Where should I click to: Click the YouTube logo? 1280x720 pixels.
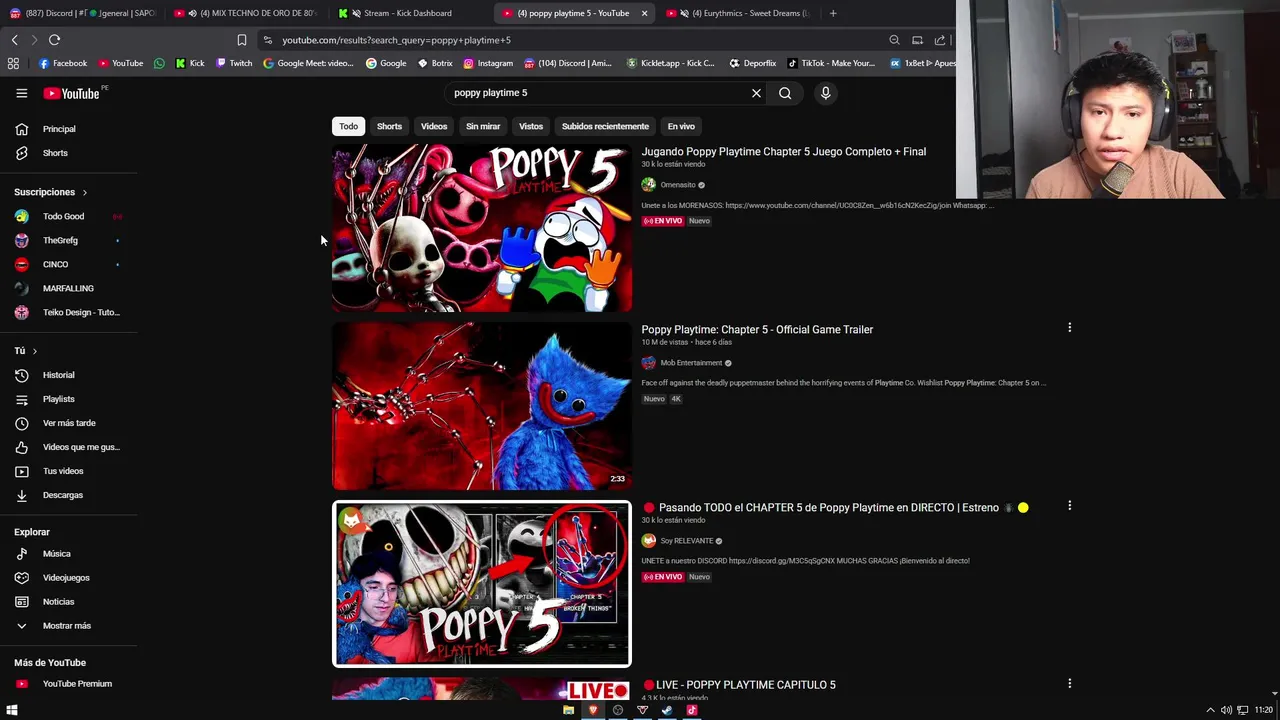click(x=71, y=93)
